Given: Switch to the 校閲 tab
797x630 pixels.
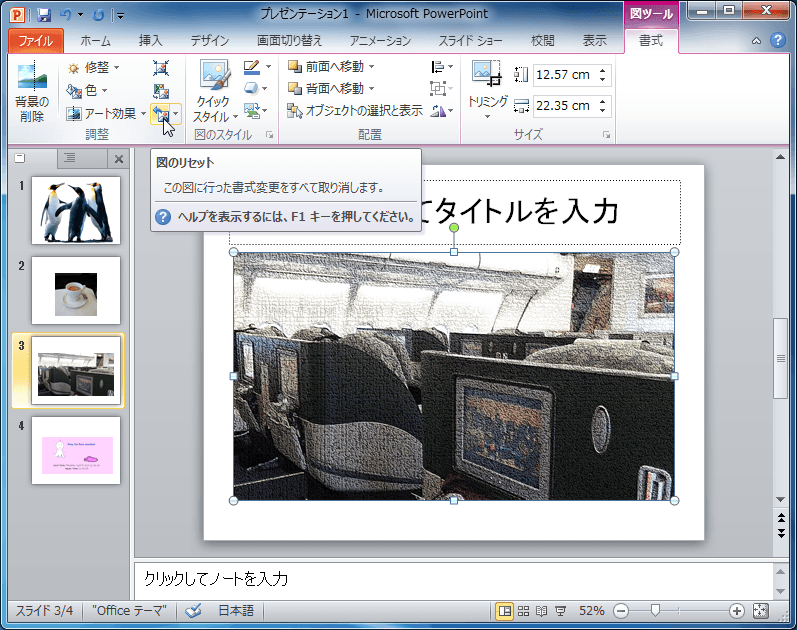Looking at the screenshot, I should pos(542,41).
